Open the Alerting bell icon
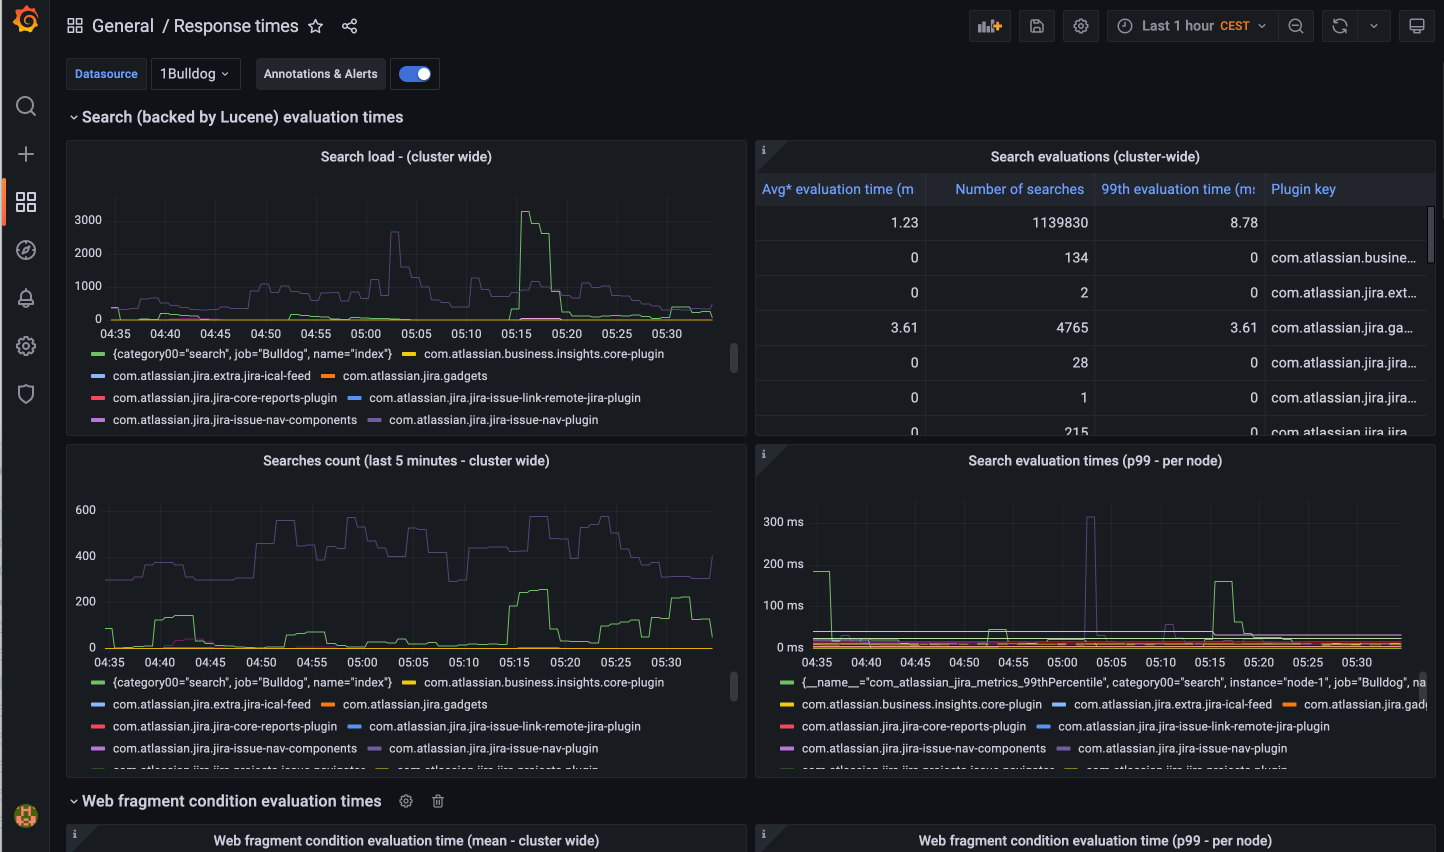 point(26,298)
